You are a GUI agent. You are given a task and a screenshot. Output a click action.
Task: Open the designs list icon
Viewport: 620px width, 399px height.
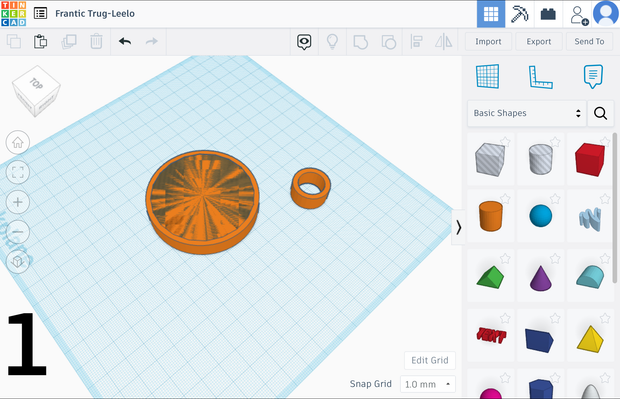(x=40, y=13)
